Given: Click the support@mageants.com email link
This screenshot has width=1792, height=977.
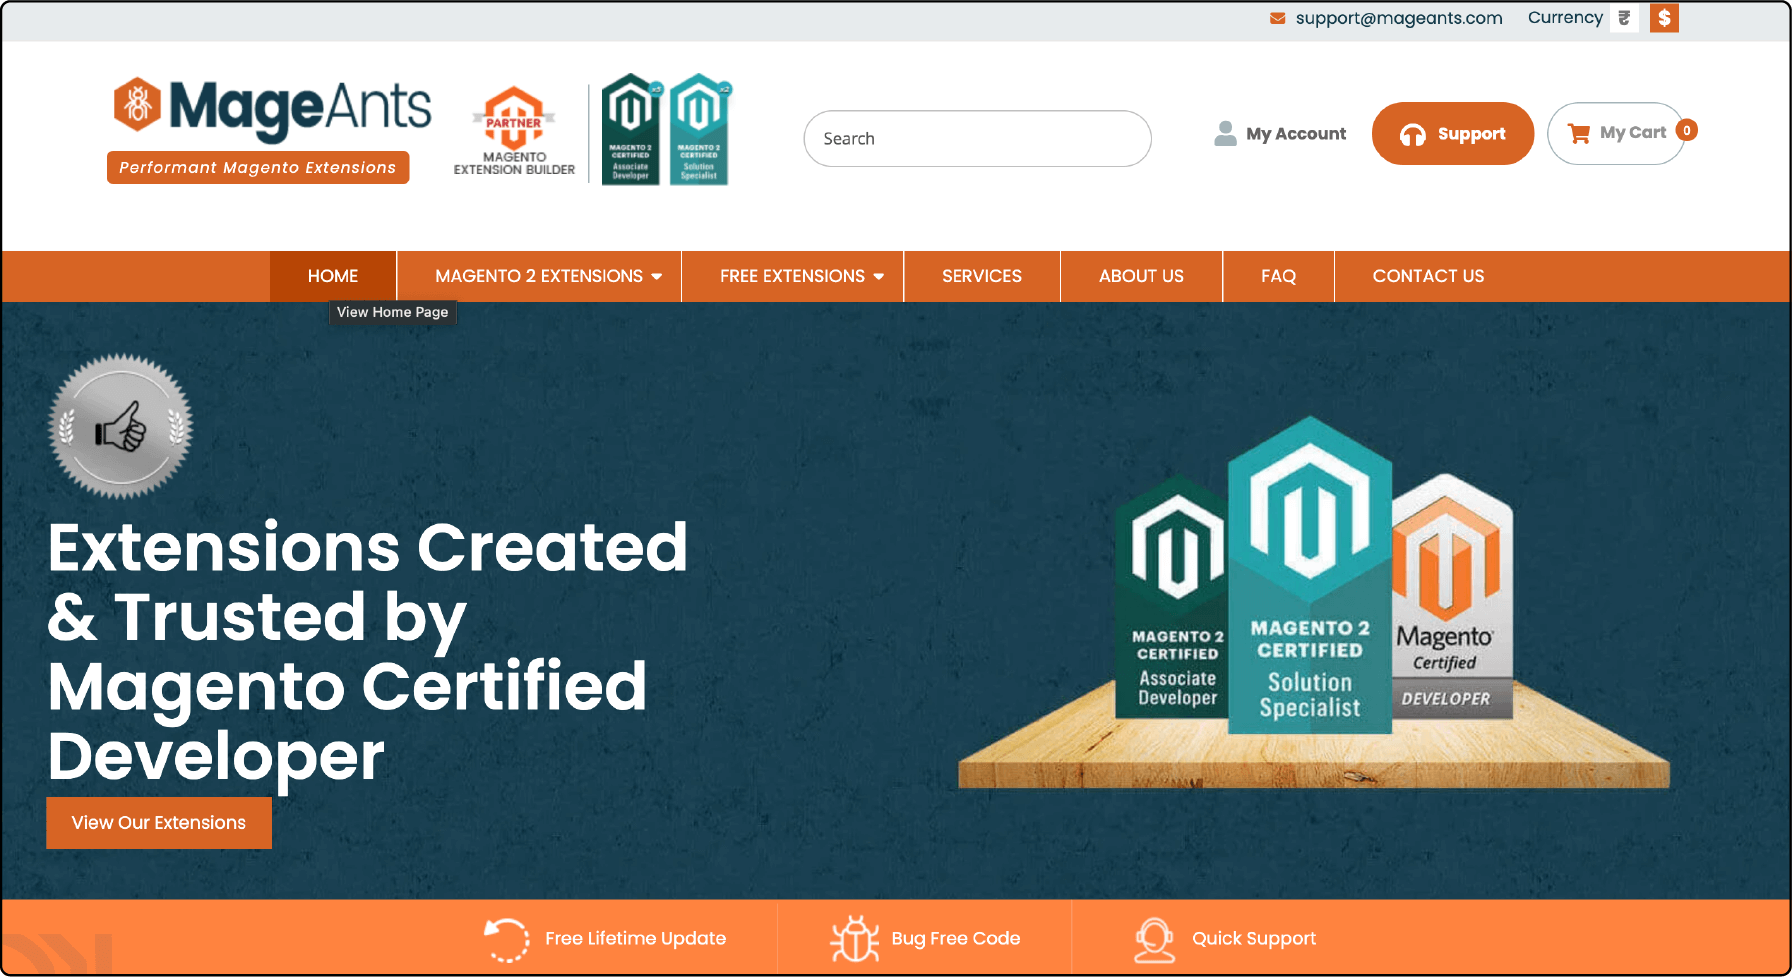Looking at the screenshot, I should tap(1399, 18).
